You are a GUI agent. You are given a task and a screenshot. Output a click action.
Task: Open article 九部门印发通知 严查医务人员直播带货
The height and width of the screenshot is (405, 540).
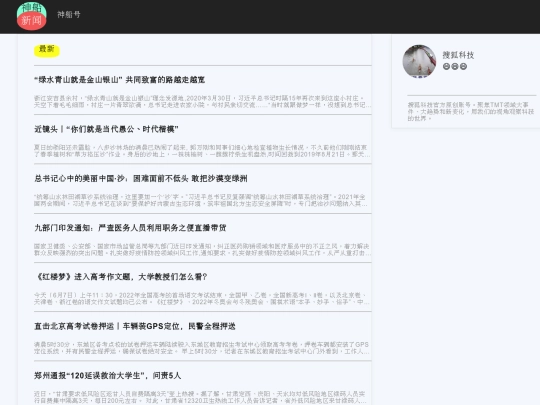click(130, 228)
